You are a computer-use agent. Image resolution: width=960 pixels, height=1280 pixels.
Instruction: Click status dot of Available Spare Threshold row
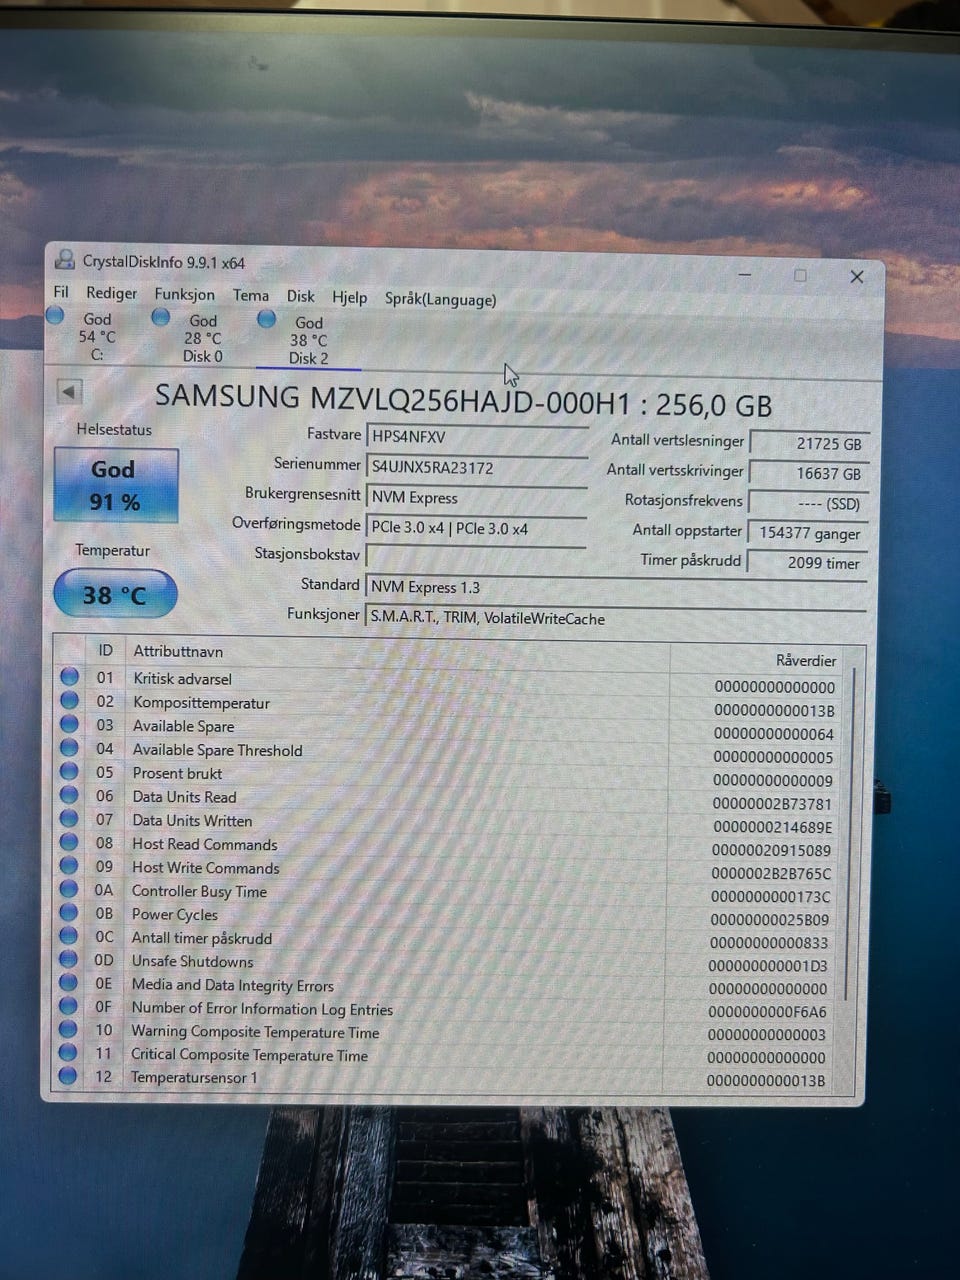coord(69,748)
